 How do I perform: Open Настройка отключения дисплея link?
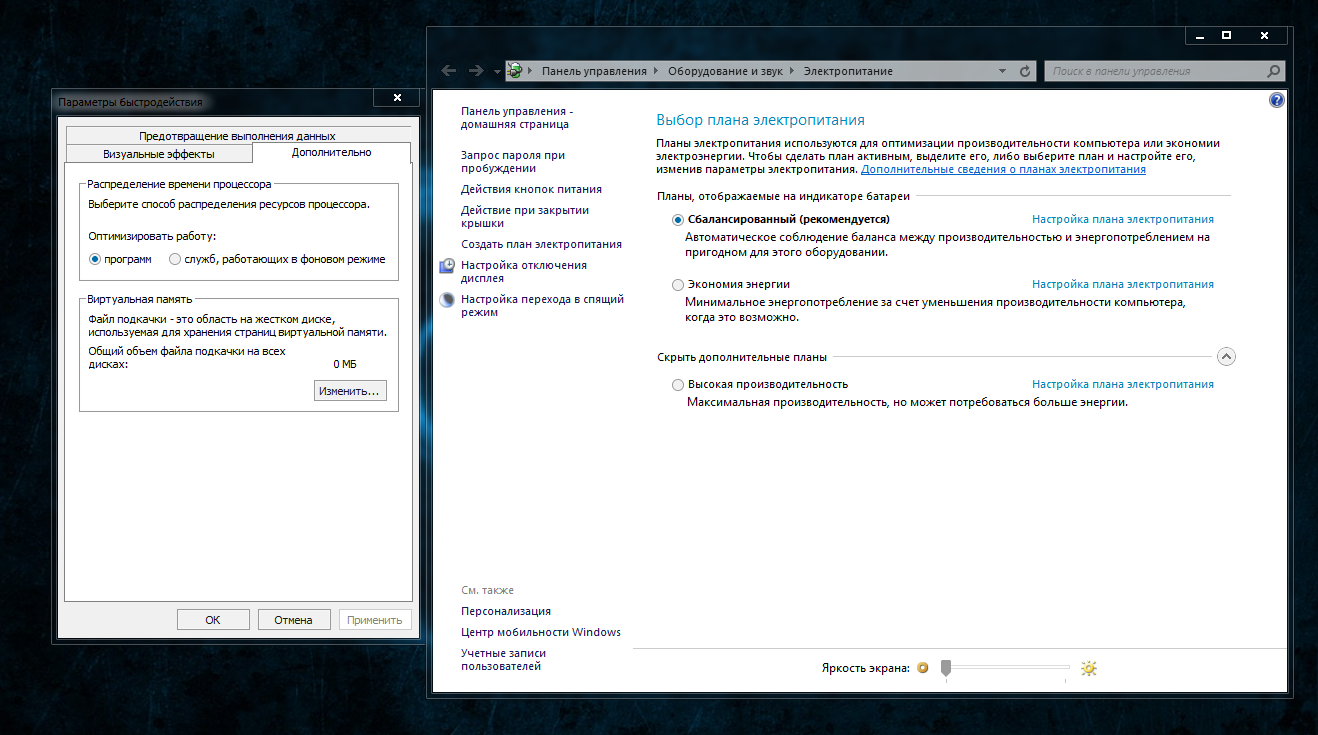[x=524, y=272]
